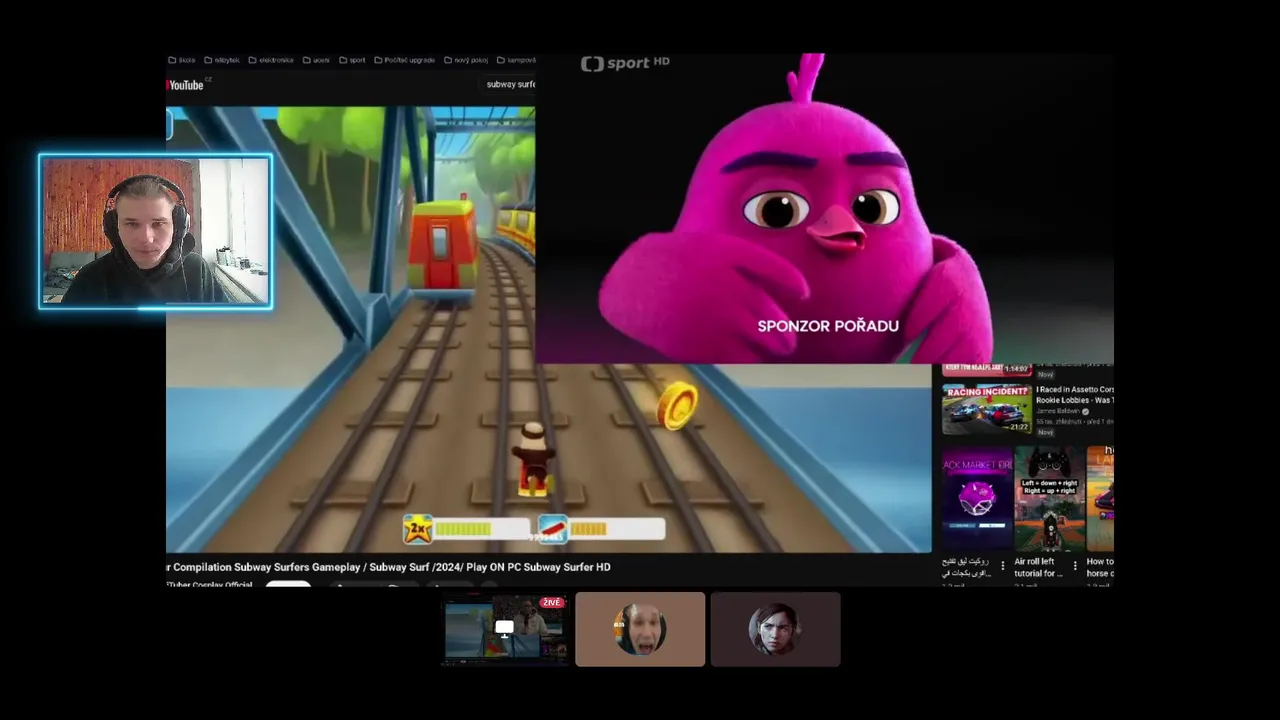Open the Black Market short thumbnail

977,499
